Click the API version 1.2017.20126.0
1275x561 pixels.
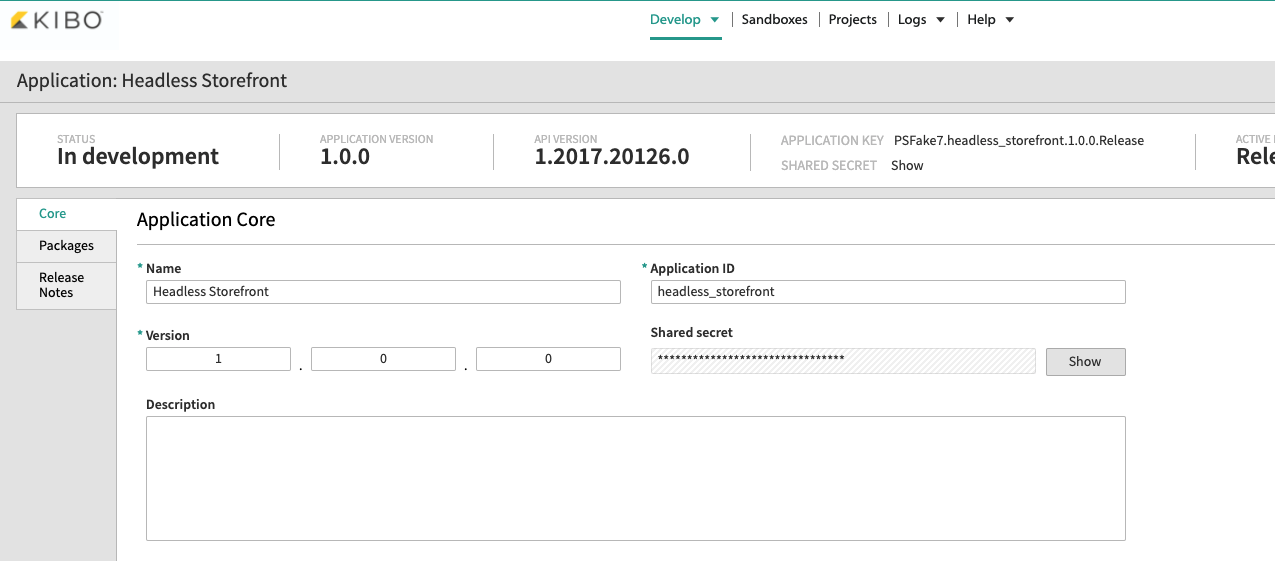click(612, 157)
